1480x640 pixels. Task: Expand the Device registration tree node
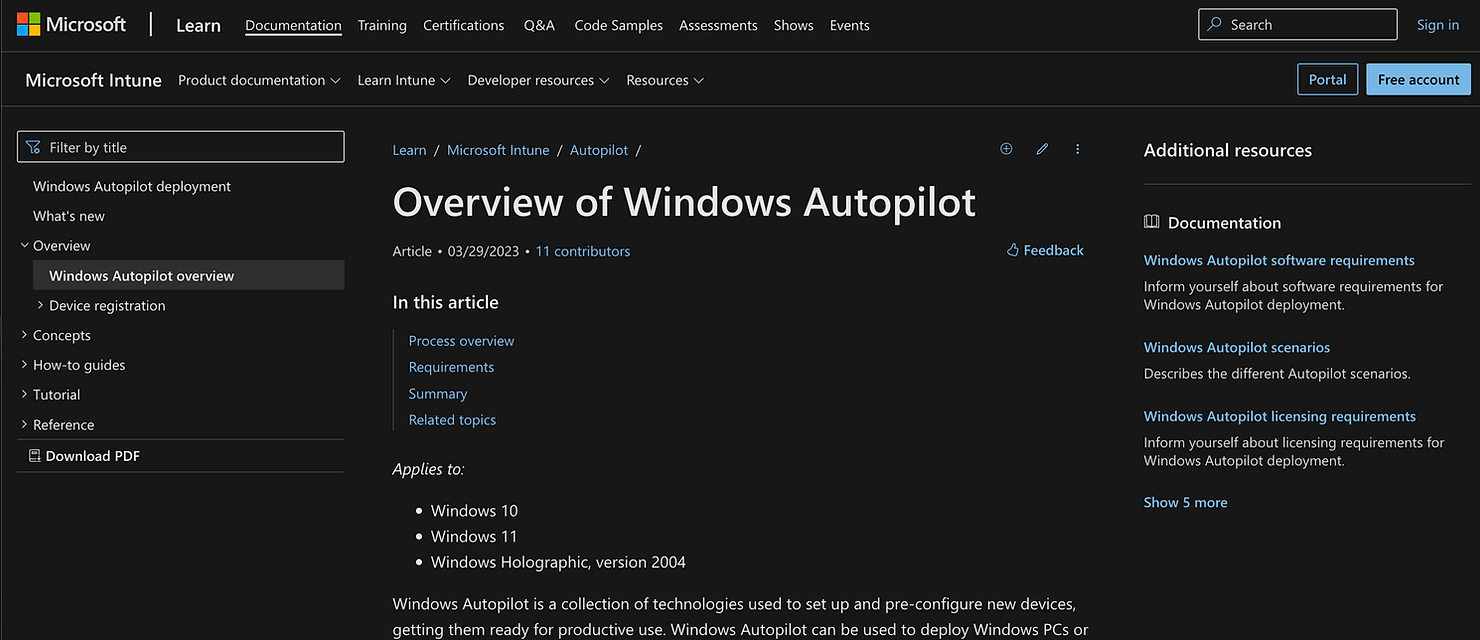pos(40,305)
